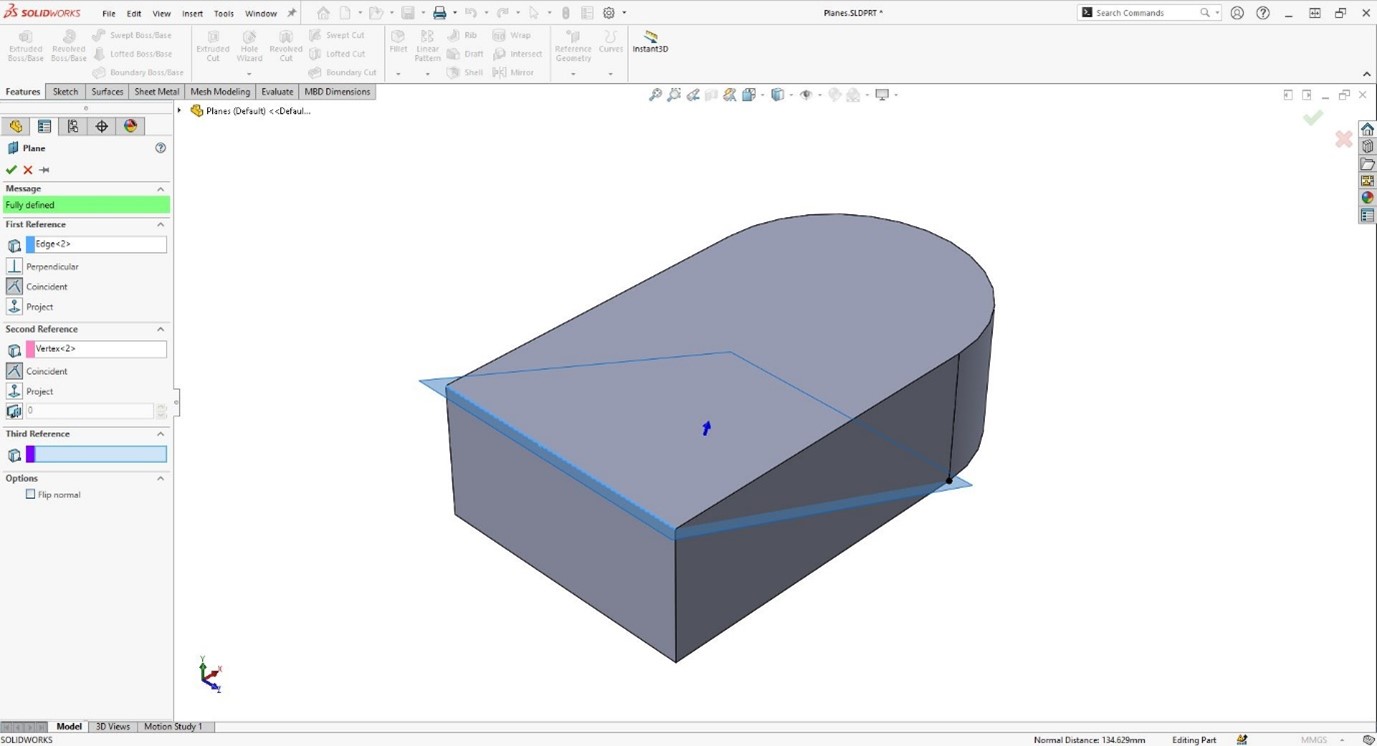Image resolution: width=1377 pixels, height=746 pixels.
Task: Collapse the Message group header
Action: pyautogui.click(x=159, y=188)
